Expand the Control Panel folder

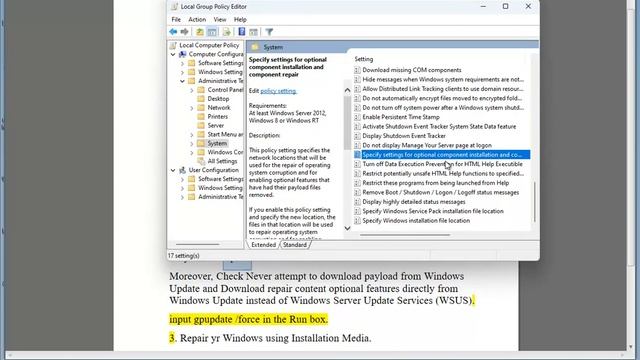click(x=192, y=90)
